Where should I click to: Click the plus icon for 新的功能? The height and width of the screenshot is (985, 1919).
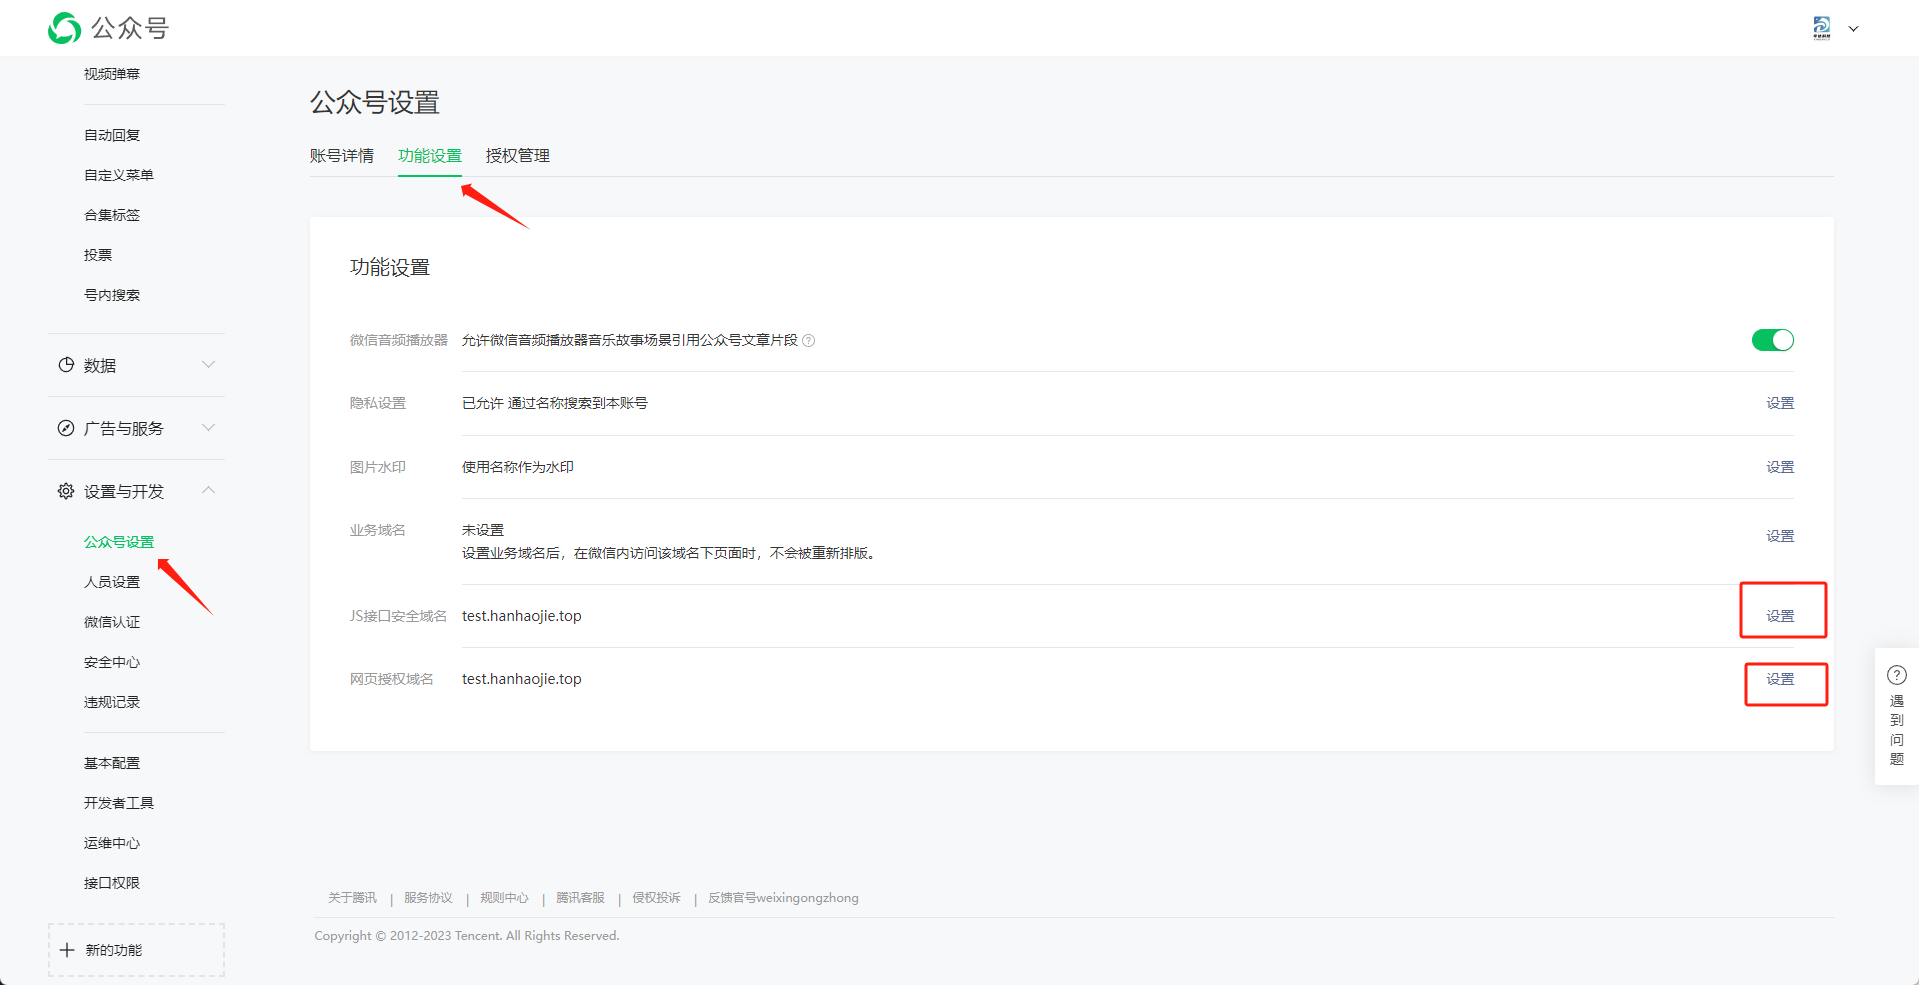click(x=67, y=950)
